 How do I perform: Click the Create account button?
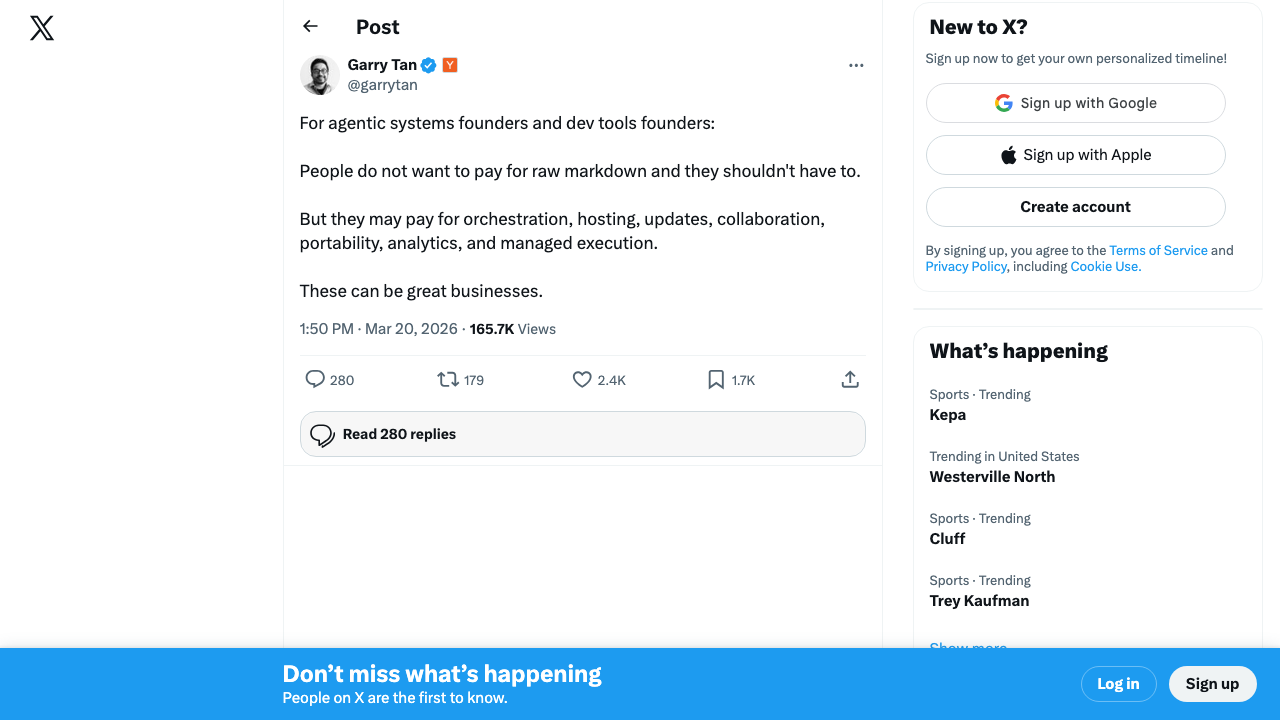[x=1075, y=207]
